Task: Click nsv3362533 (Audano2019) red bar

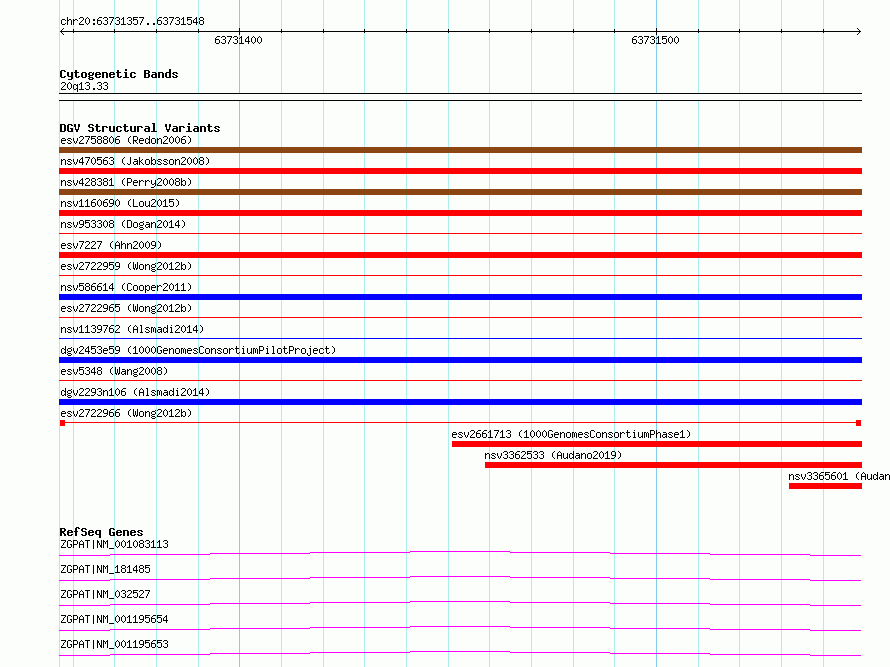Action: click(x=673, y=465)
